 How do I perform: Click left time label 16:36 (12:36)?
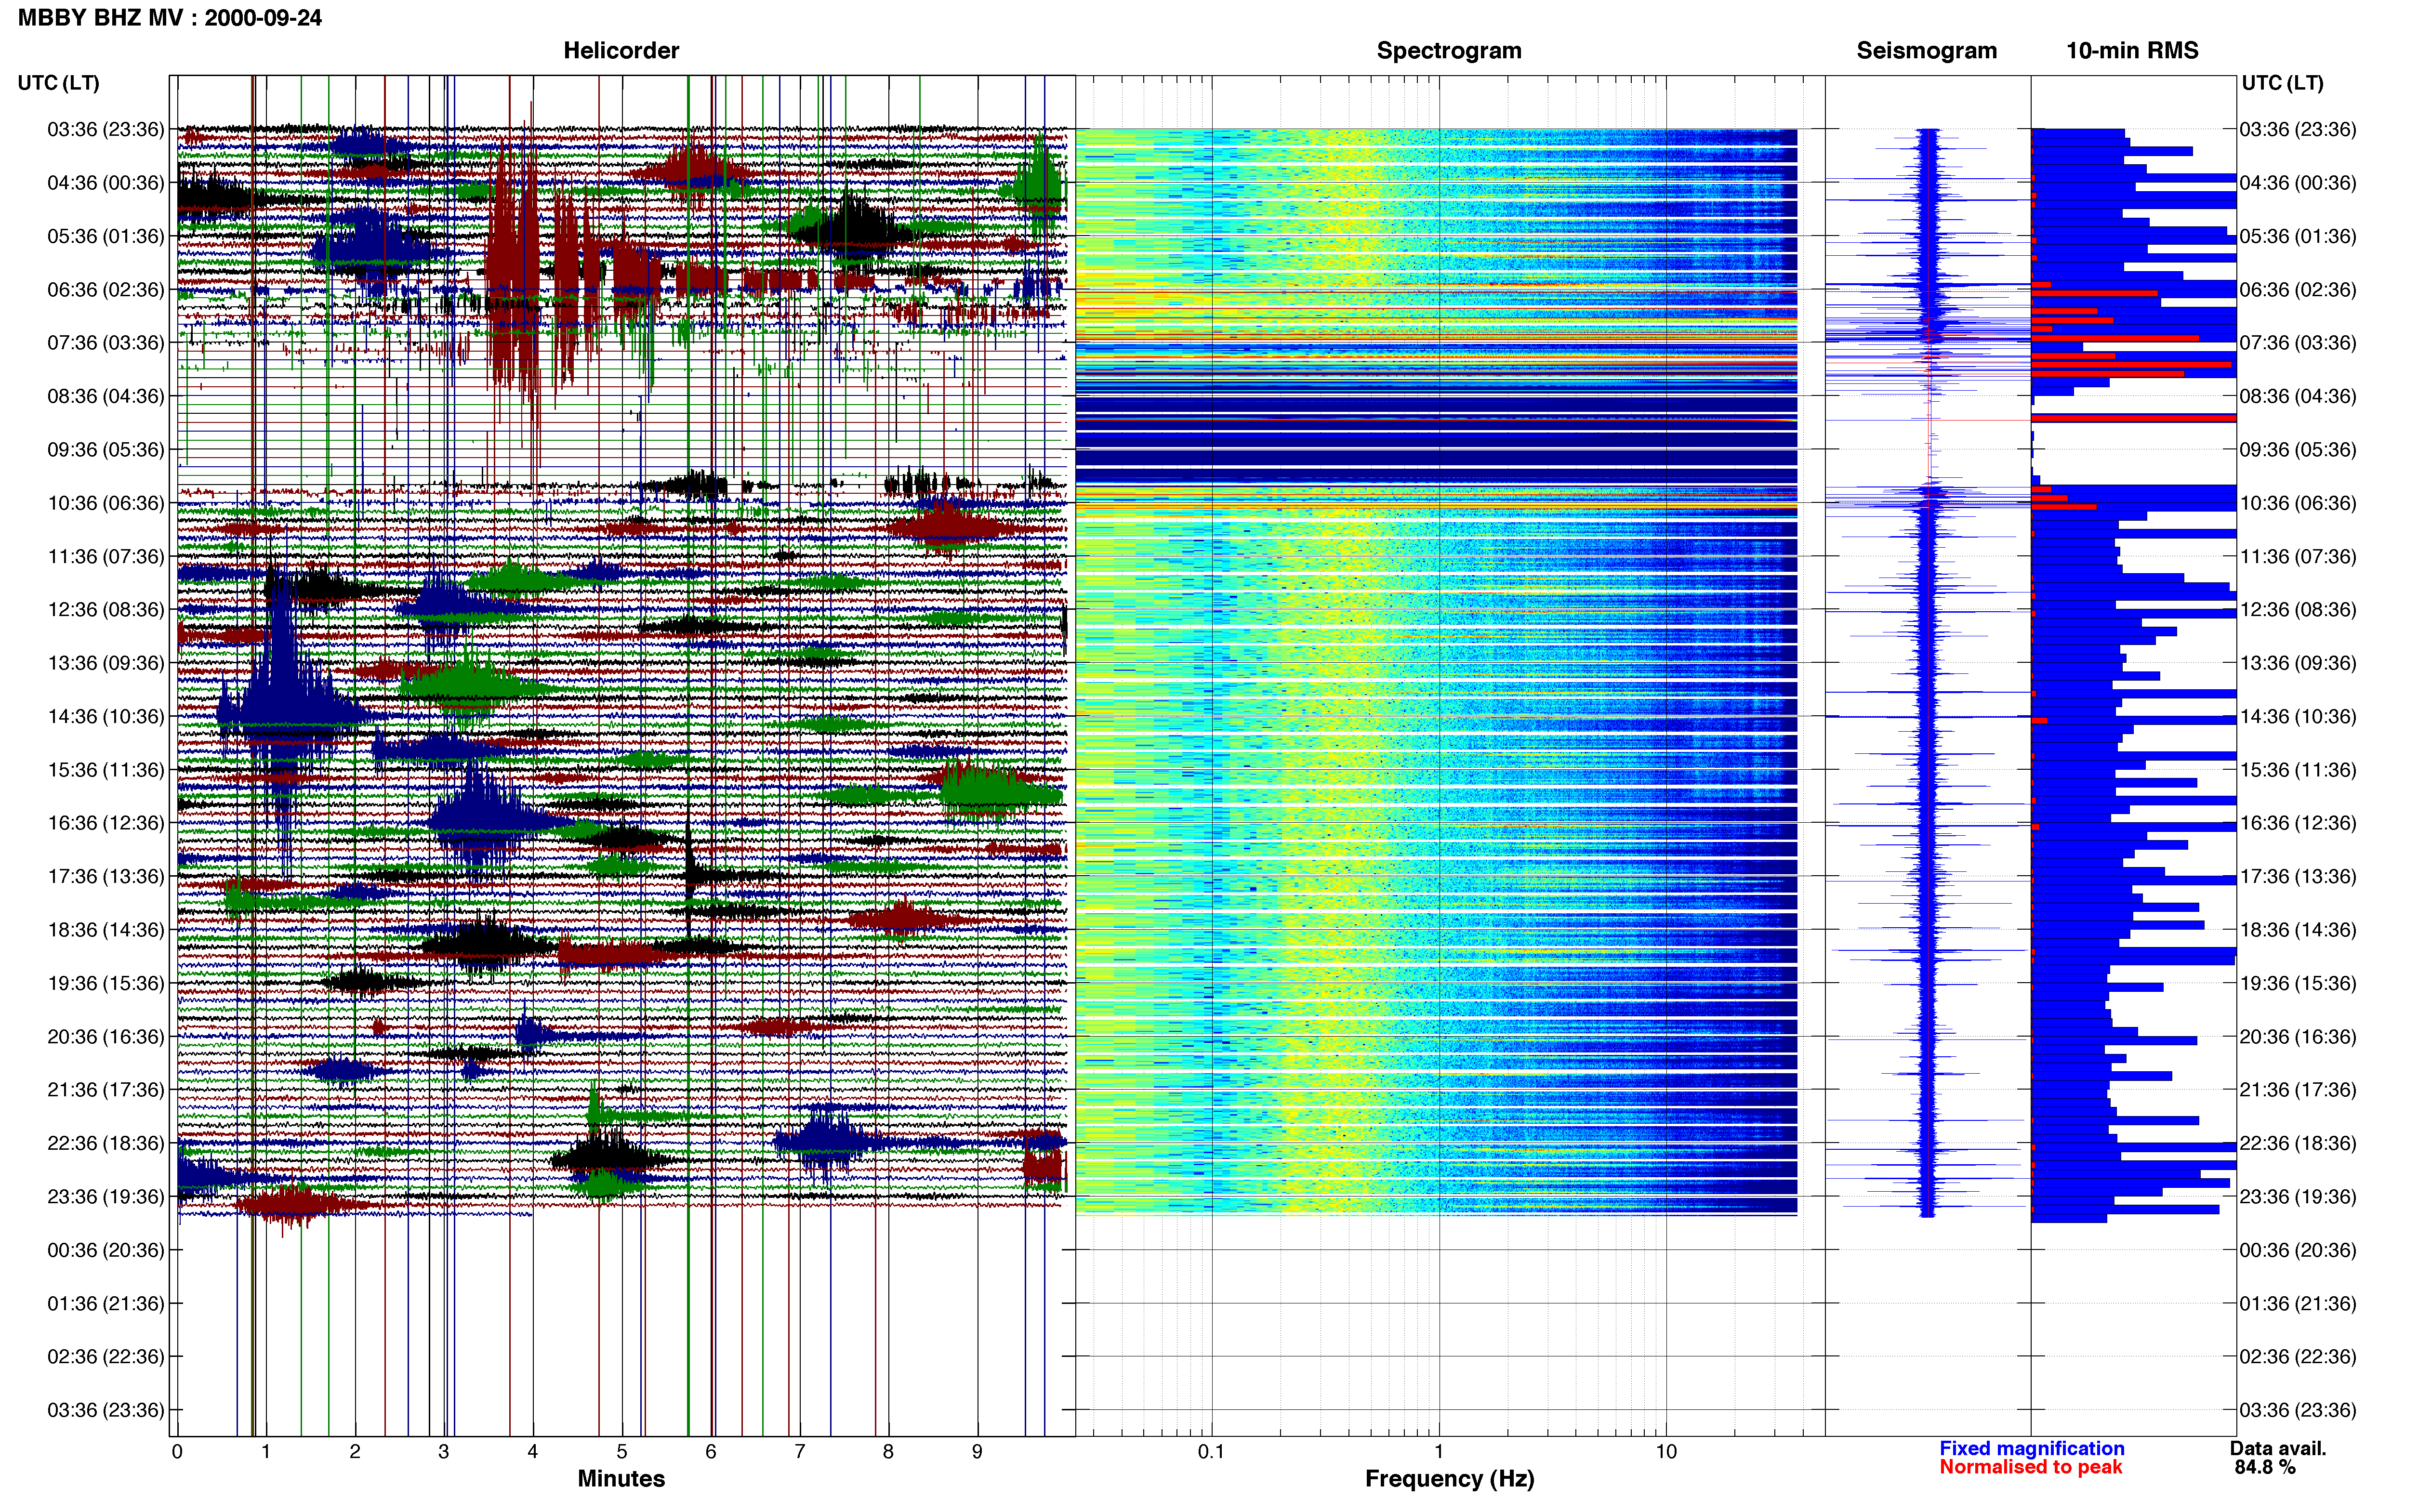coord(106,823)
